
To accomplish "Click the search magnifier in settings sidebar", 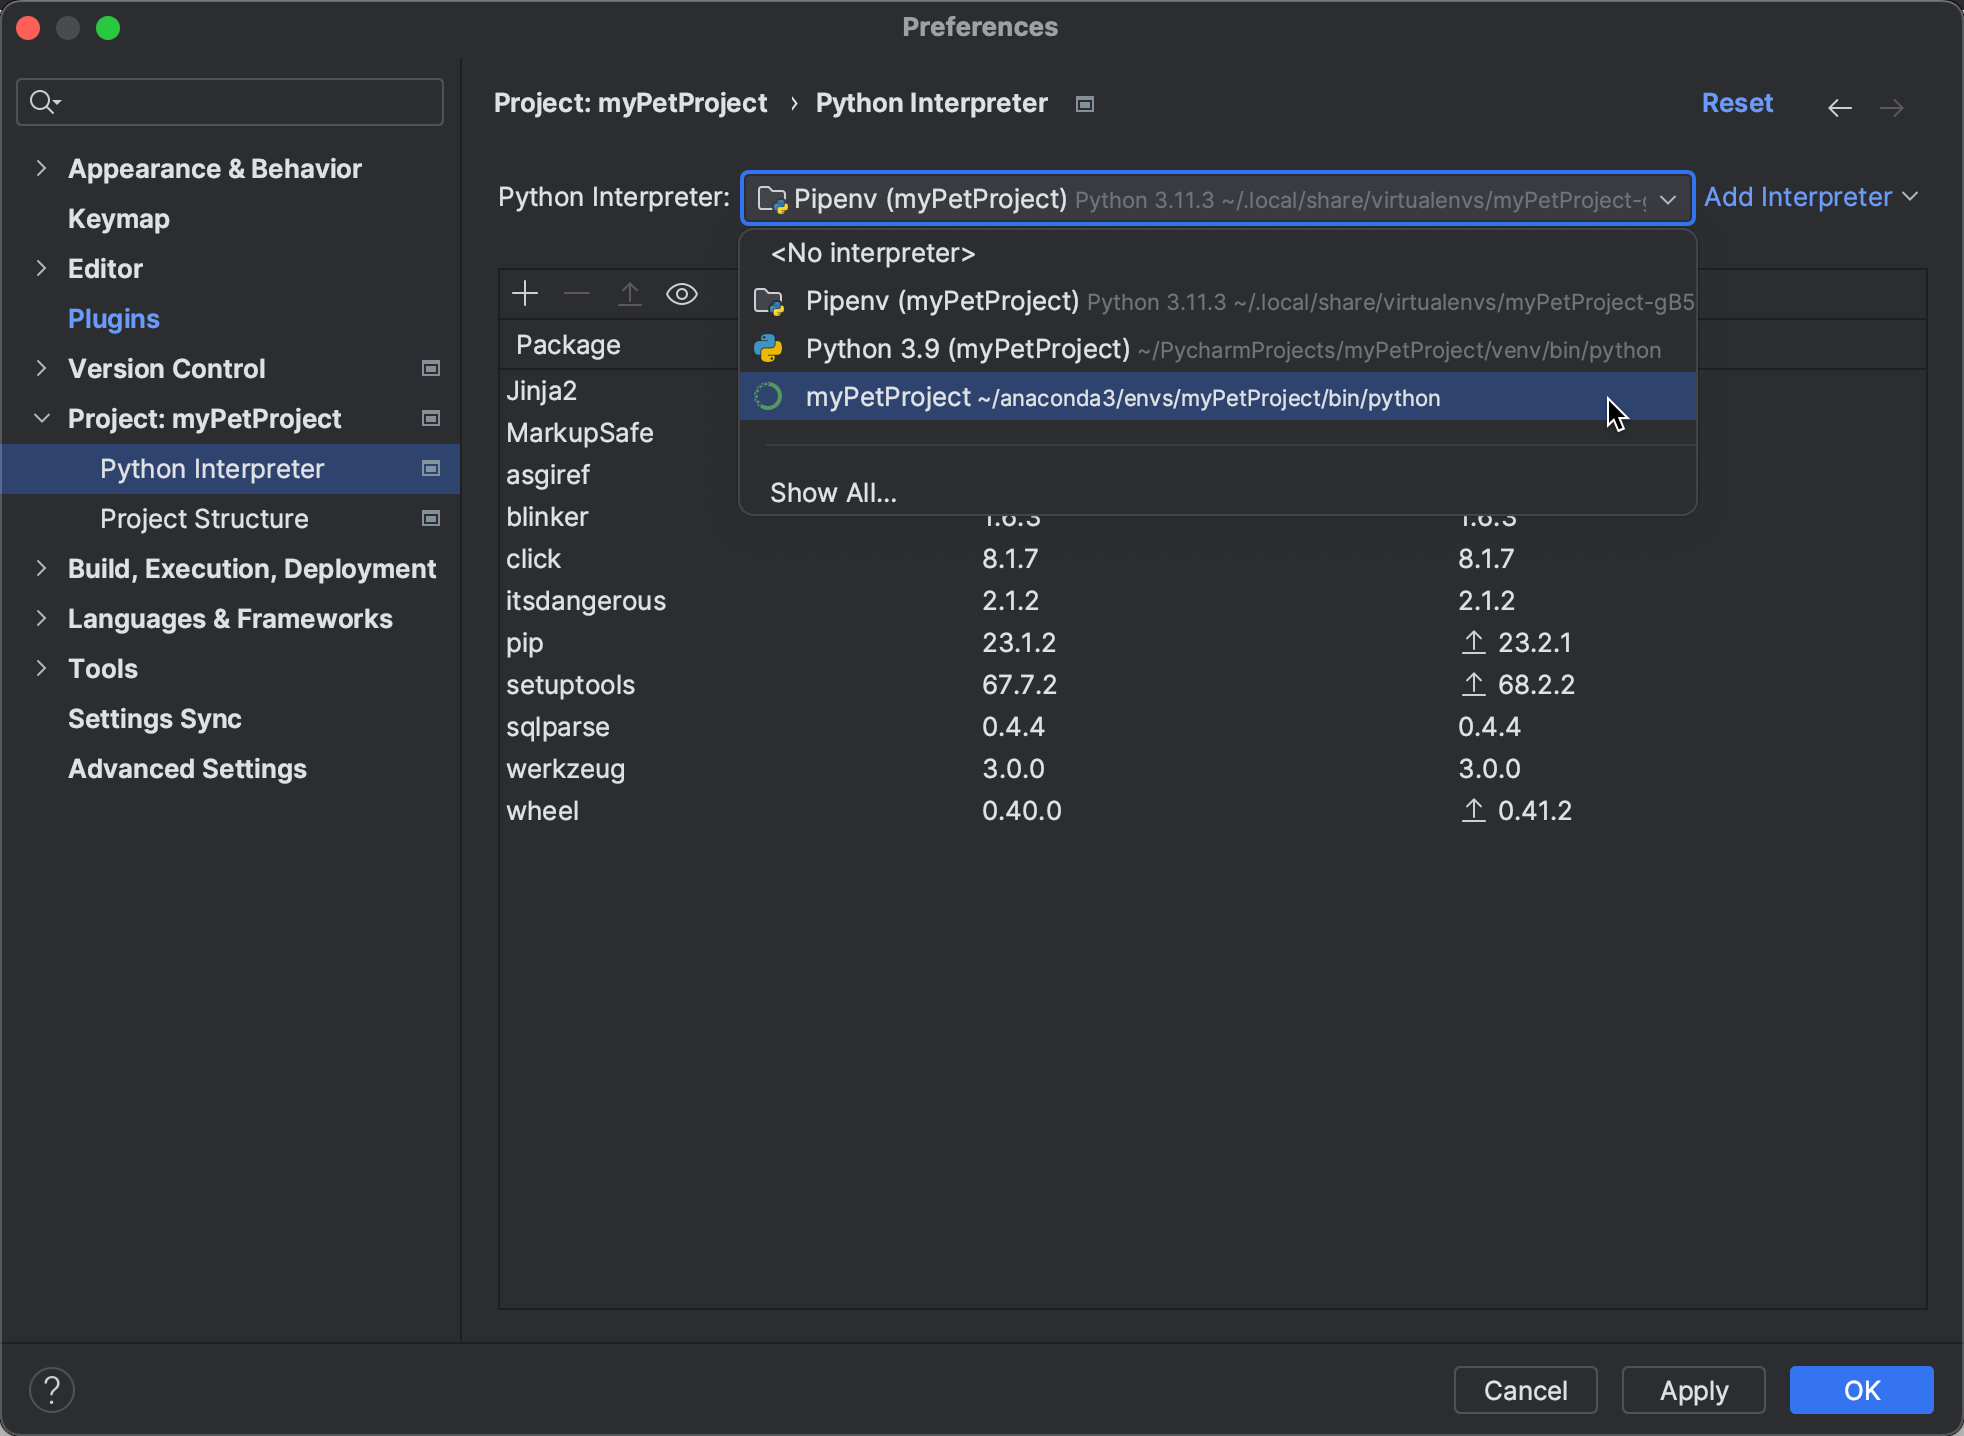I will pyautogui.click(x=44, y=101).
